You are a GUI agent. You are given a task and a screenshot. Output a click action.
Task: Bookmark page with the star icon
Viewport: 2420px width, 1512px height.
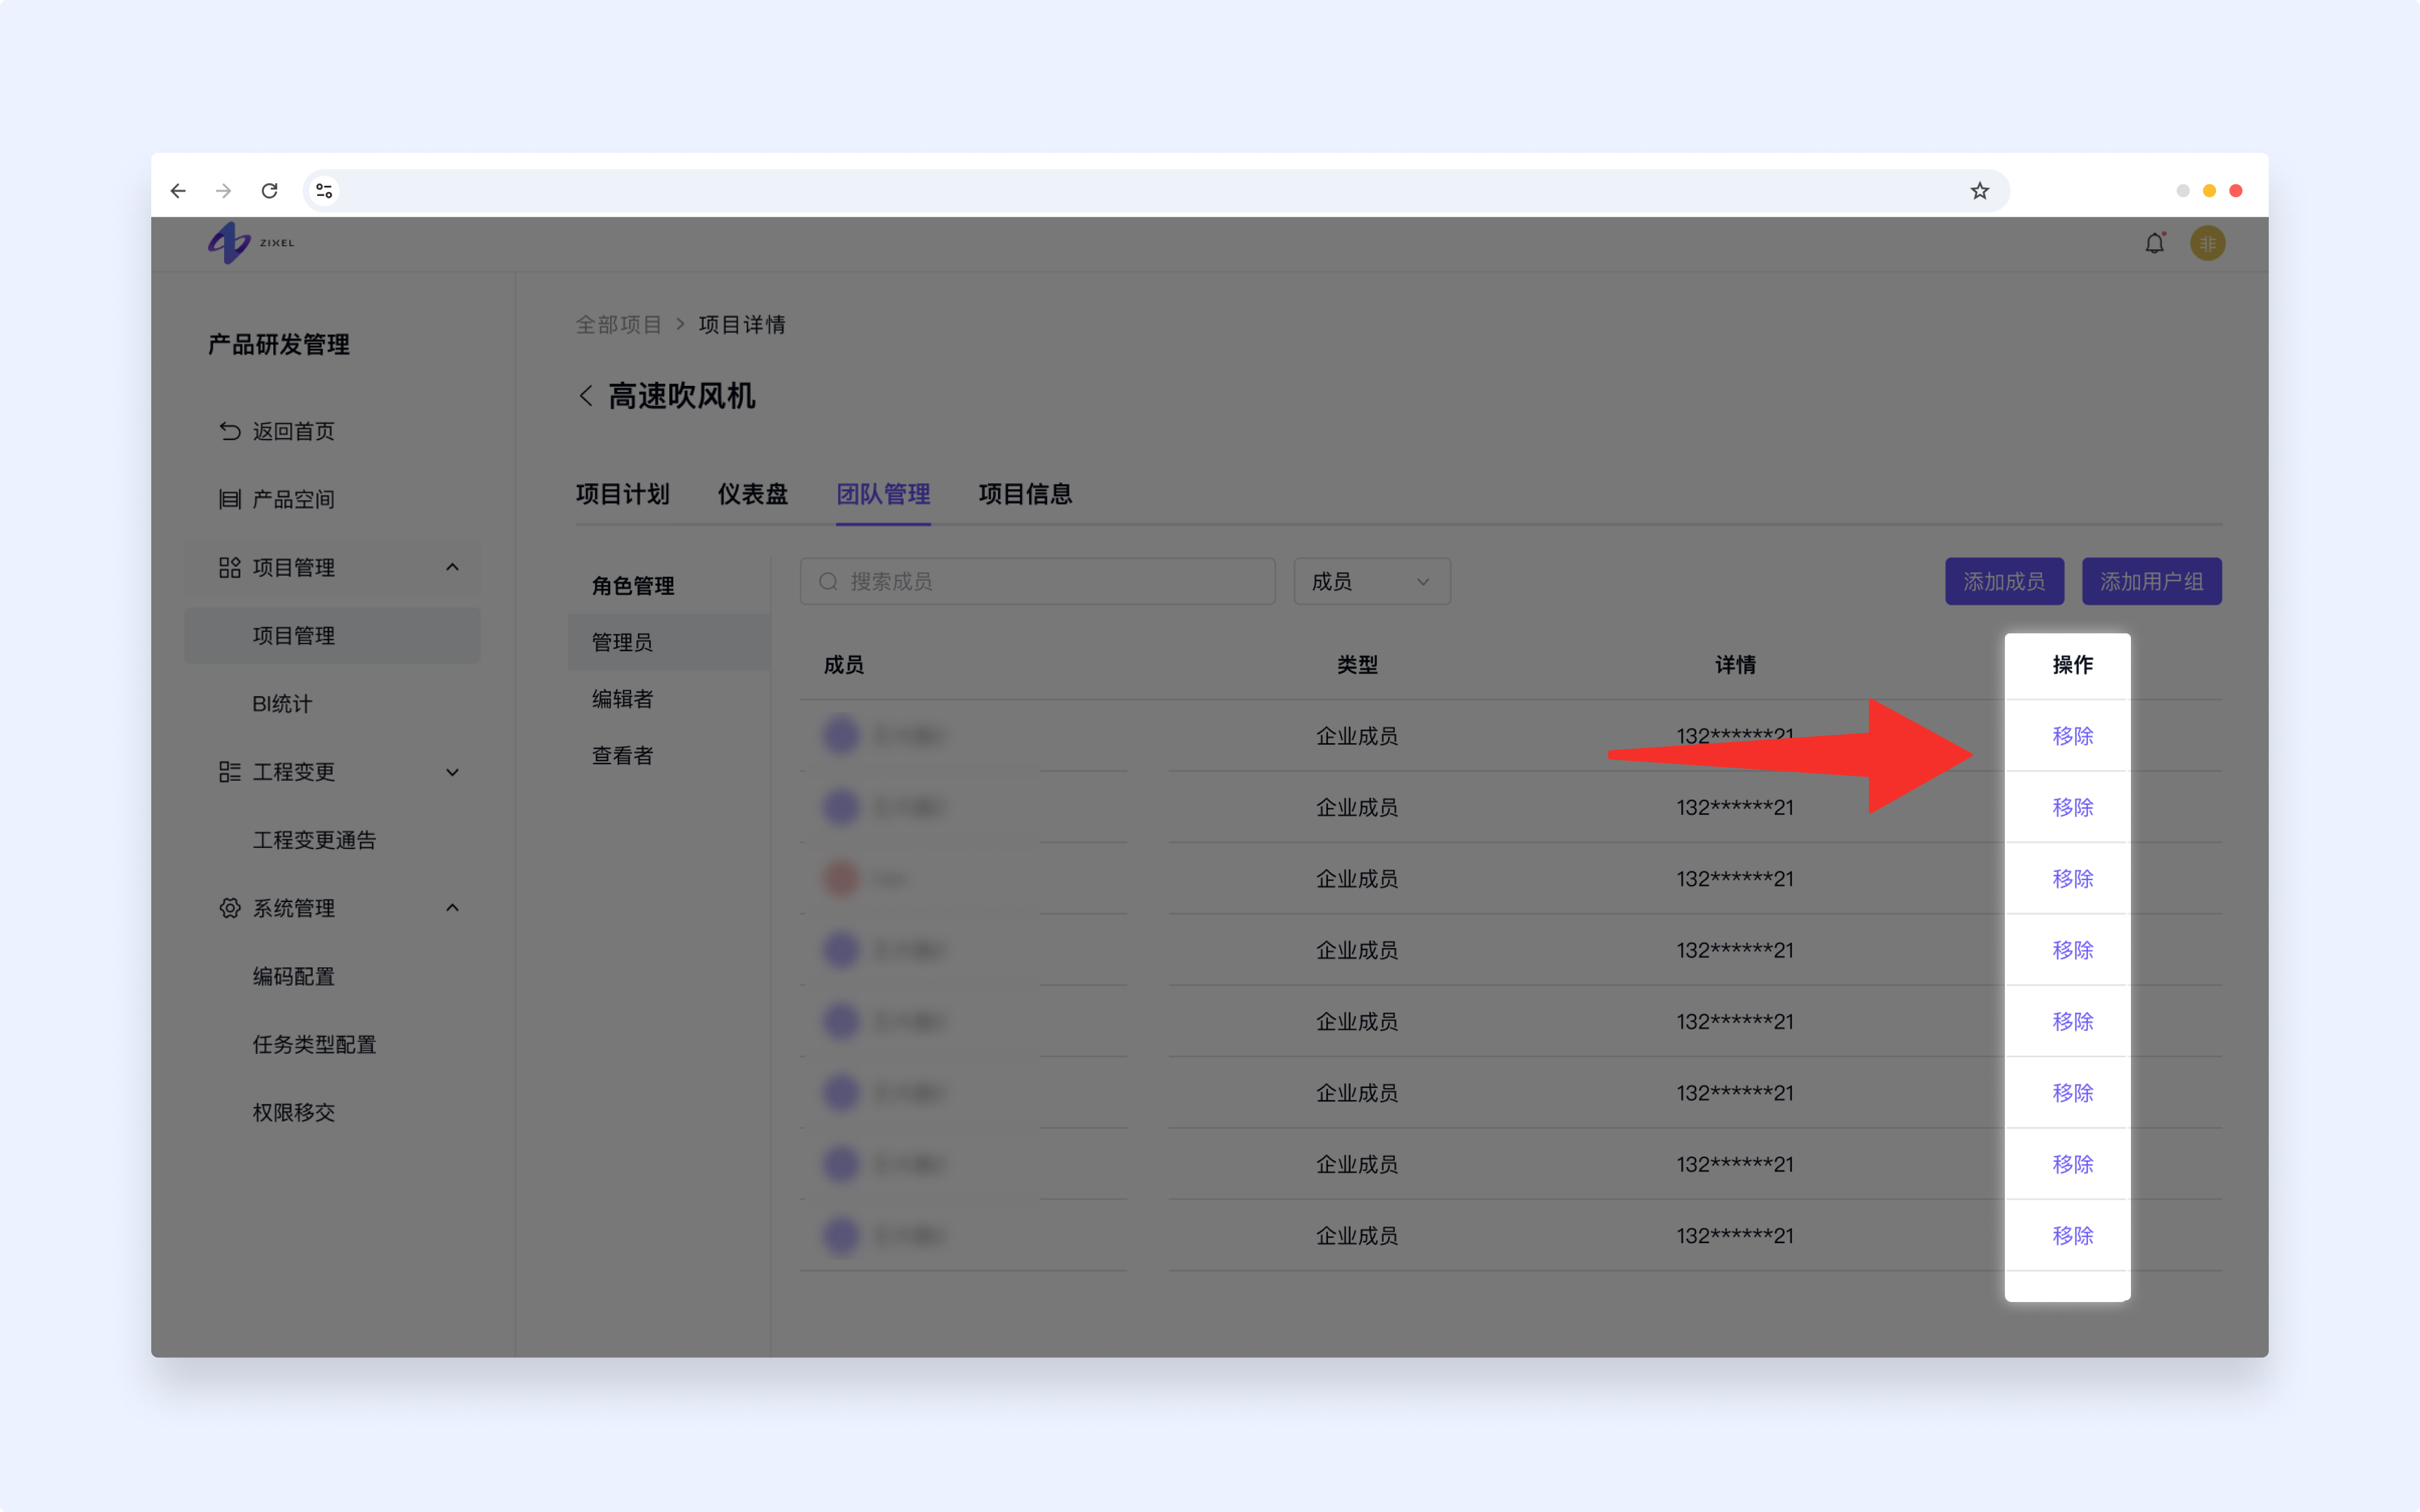1979,190
